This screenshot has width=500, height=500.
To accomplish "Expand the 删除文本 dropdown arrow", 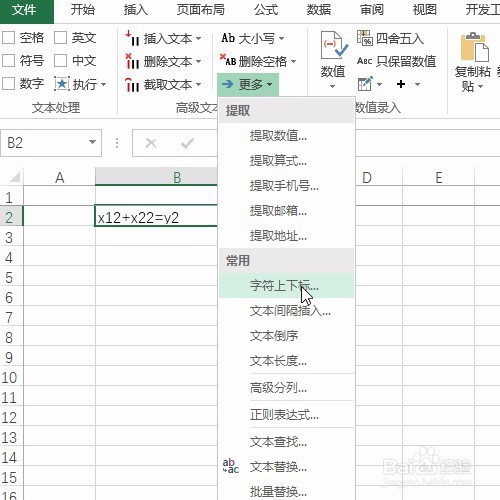I will point(198,62).
